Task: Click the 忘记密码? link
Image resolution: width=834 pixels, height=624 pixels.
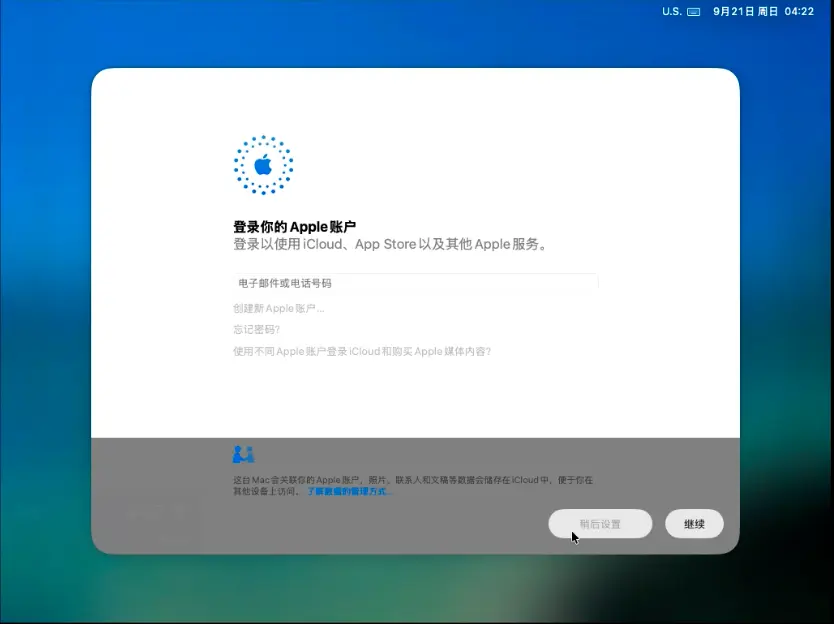Action: (256, 330)
